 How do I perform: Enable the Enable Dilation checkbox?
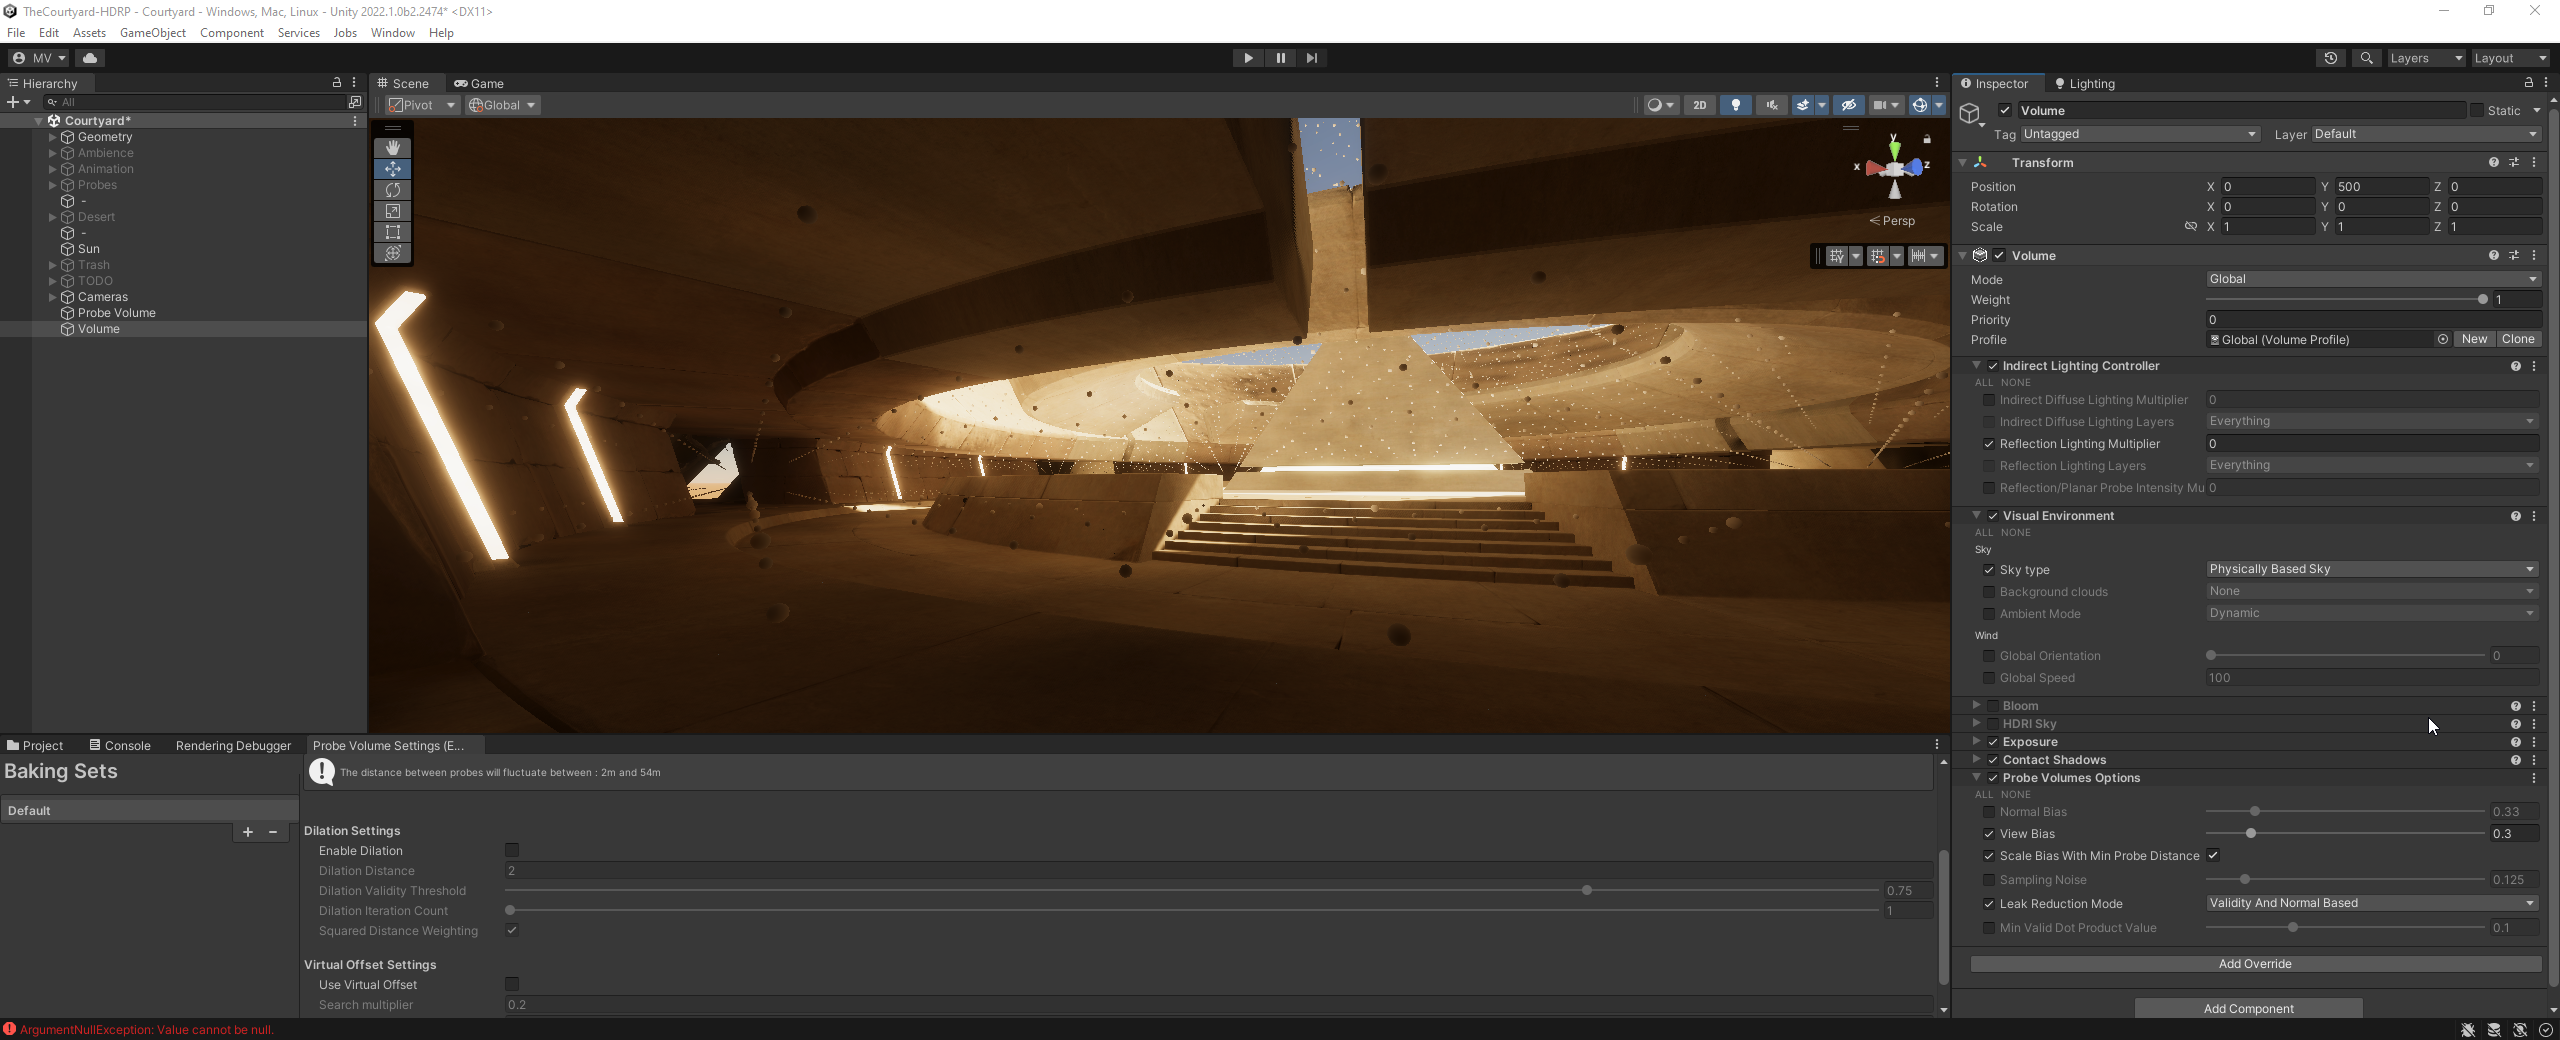[x=512, y=851]
